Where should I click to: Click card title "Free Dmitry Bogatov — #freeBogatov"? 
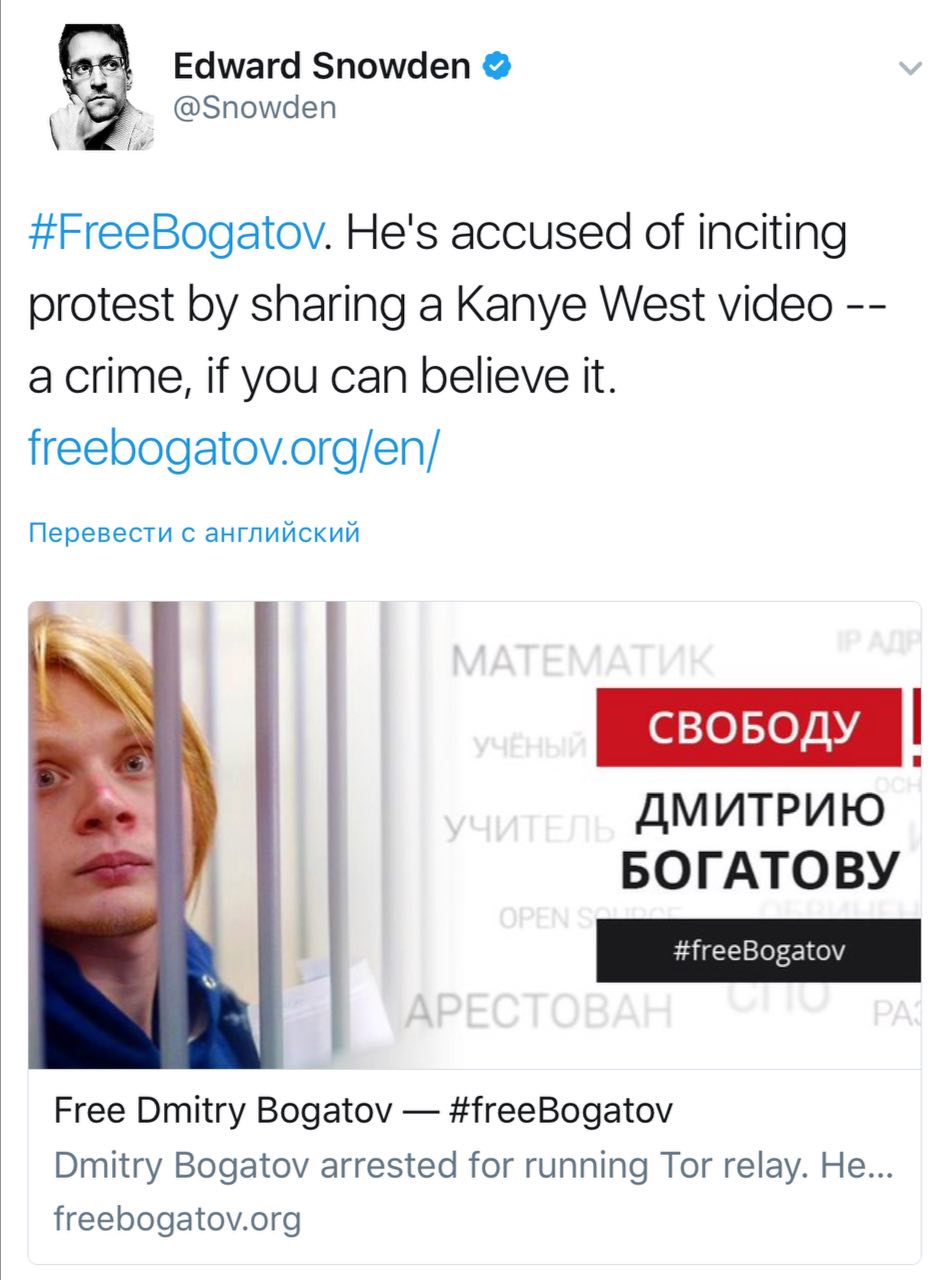[364, 1110]
